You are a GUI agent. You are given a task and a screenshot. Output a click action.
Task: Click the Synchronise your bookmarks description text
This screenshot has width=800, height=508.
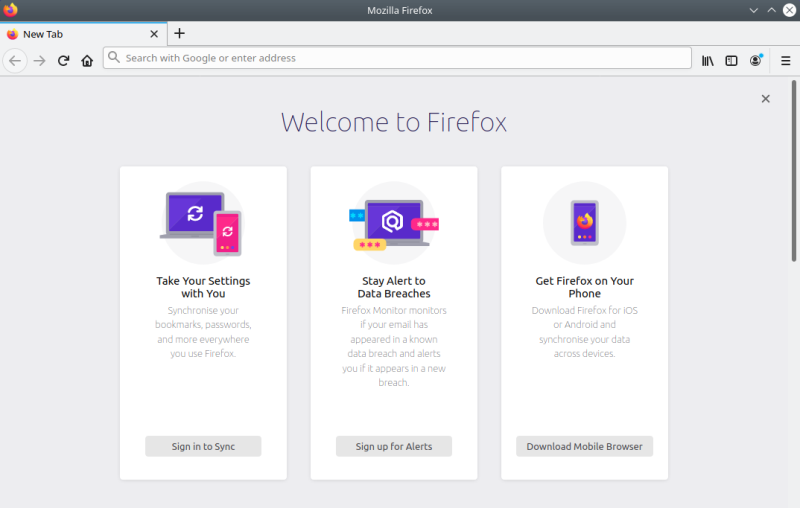203,332
